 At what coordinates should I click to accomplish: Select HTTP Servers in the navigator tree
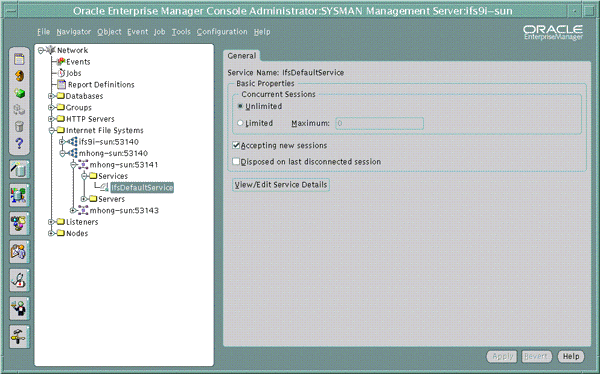tap(90, 119)
